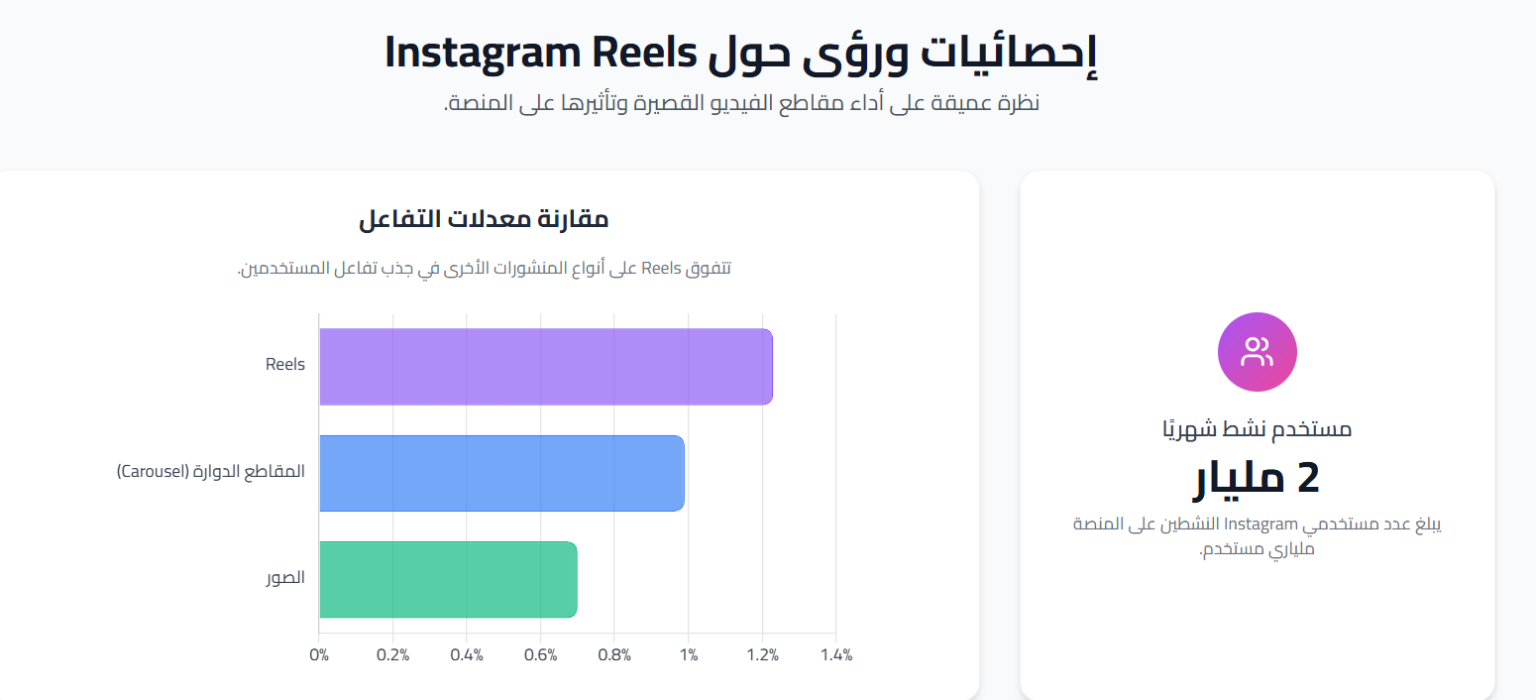Click the description of active Instagram users

click(x=1257, y=537)
